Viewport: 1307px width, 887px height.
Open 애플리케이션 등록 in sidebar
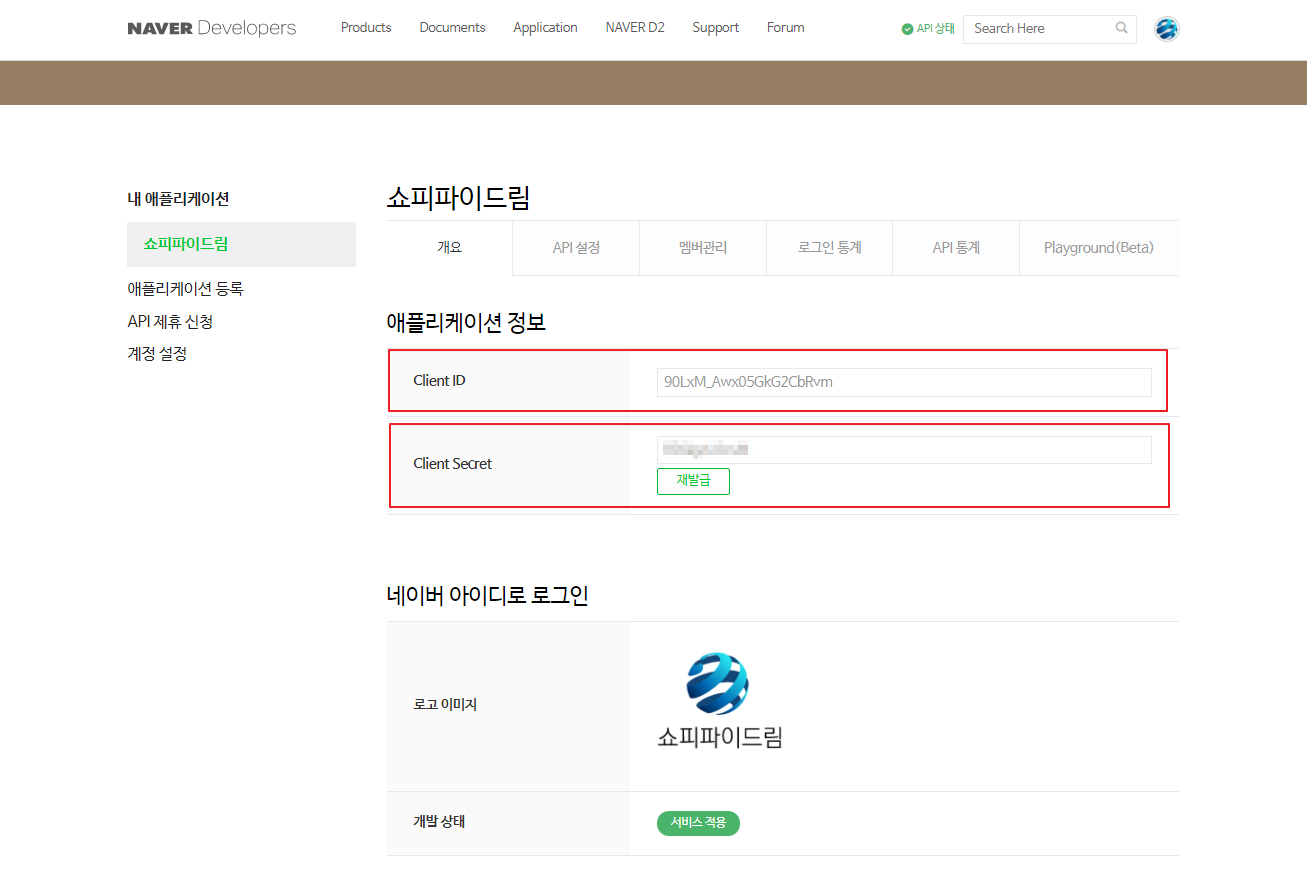185,289
